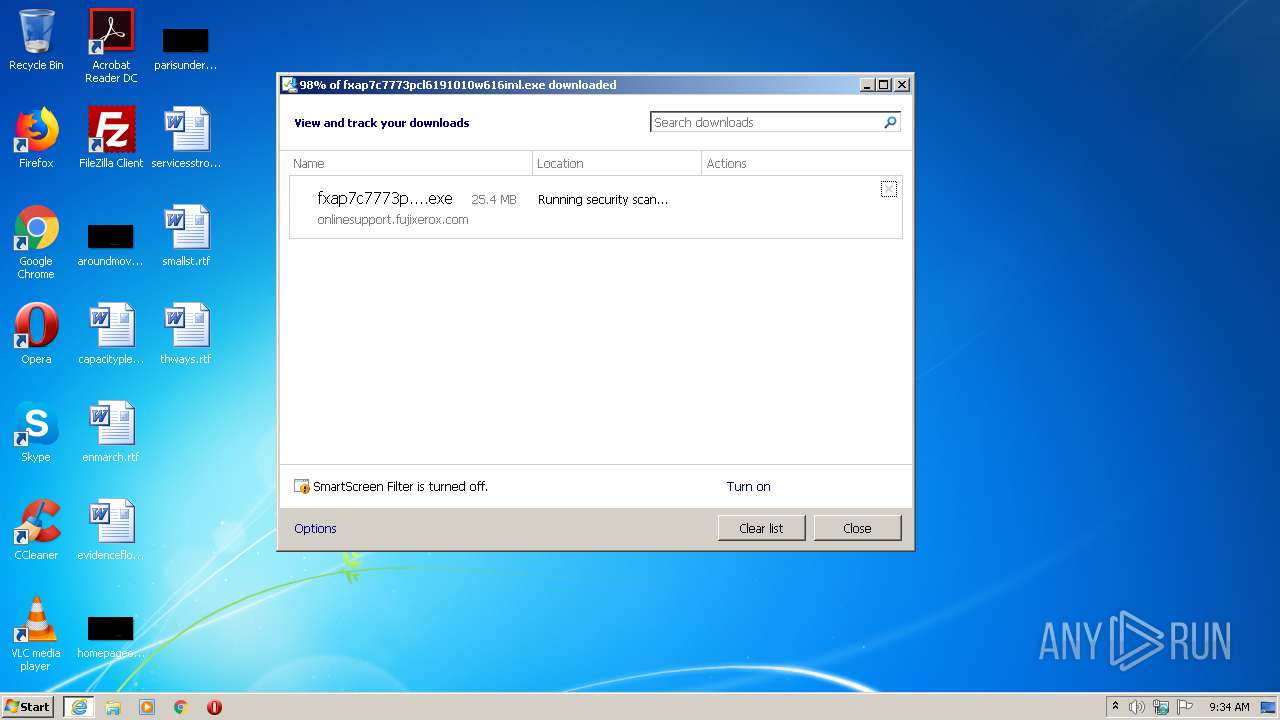This screenshot has height=720, width=1280.
Task: Open aroundmov desktop file
Action: coord(111,244)
